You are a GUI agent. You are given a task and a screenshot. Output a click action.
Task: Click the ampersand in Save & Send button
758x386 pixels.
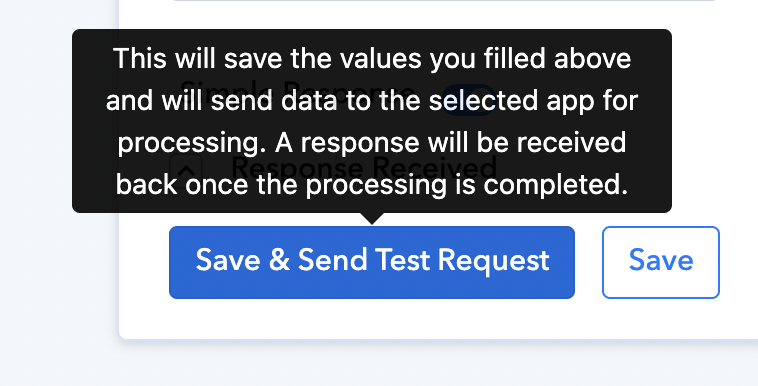[279, 260]
